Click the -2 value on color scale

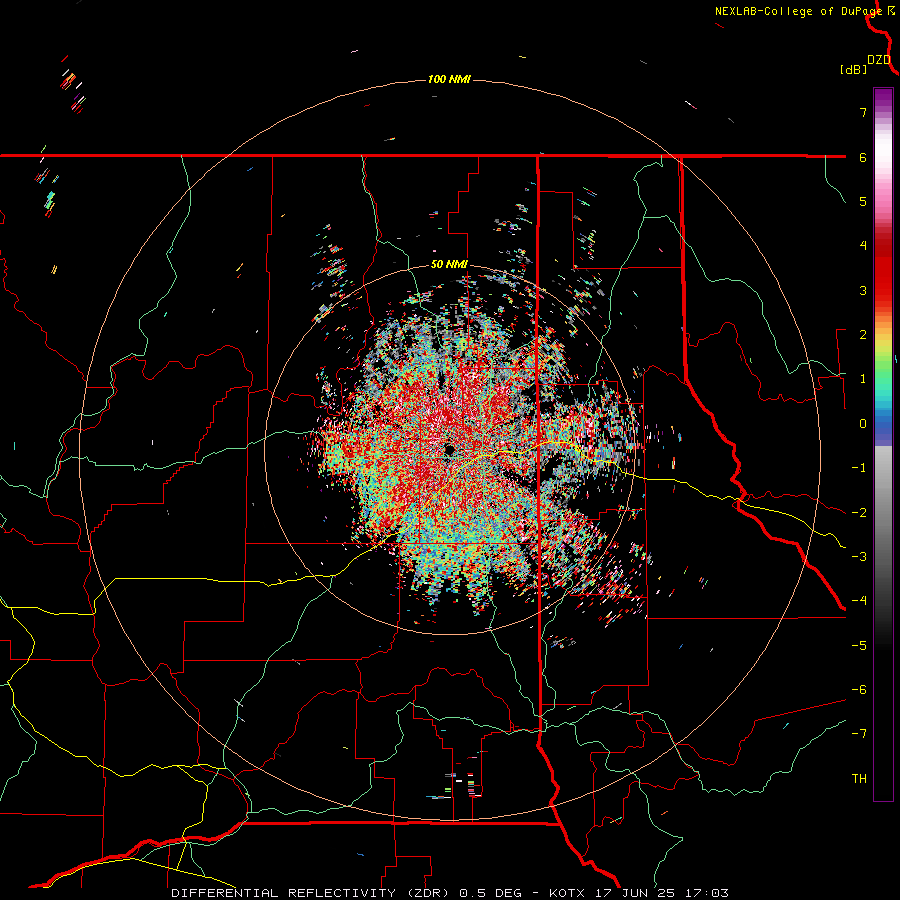pos(859,513)
